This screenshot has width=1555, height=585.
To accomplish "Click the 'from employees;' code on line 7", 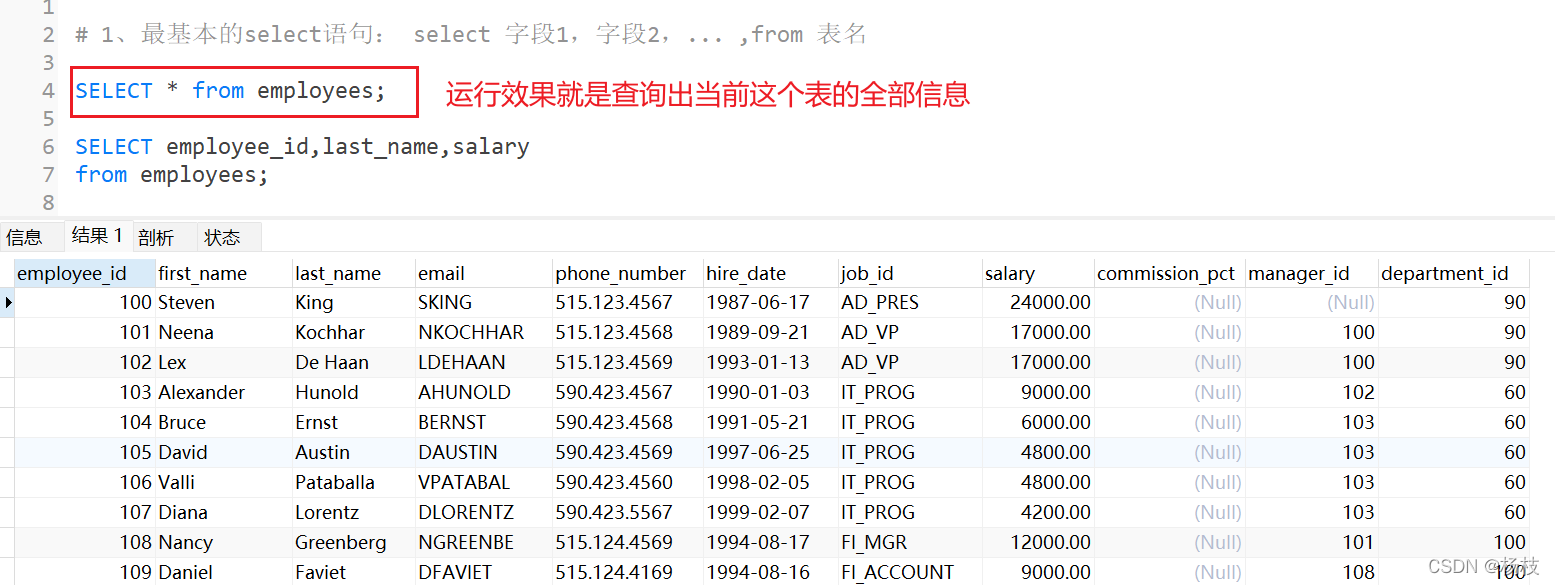I will (x=172, y=175).
